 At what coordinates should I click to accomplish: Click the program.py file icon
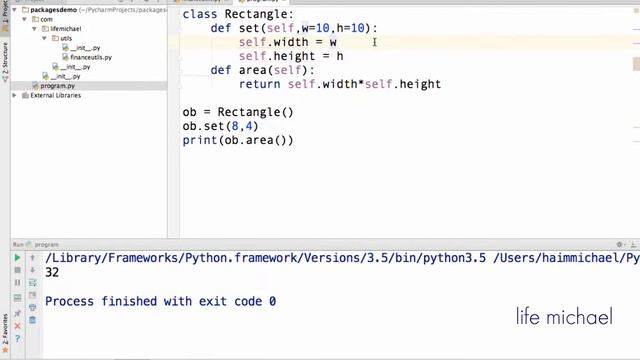point(35,86)
